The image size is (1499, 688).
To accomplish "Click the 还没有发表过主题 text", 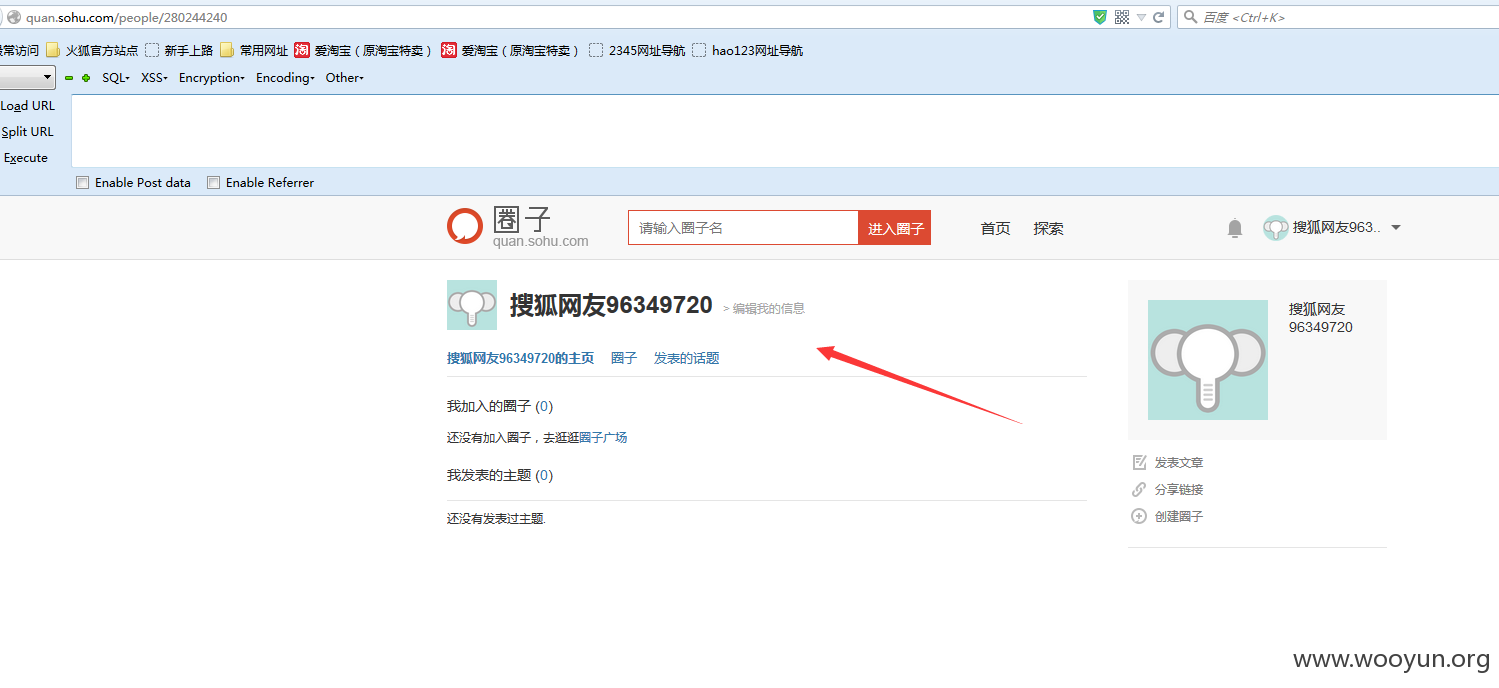I will click(496, 519).
